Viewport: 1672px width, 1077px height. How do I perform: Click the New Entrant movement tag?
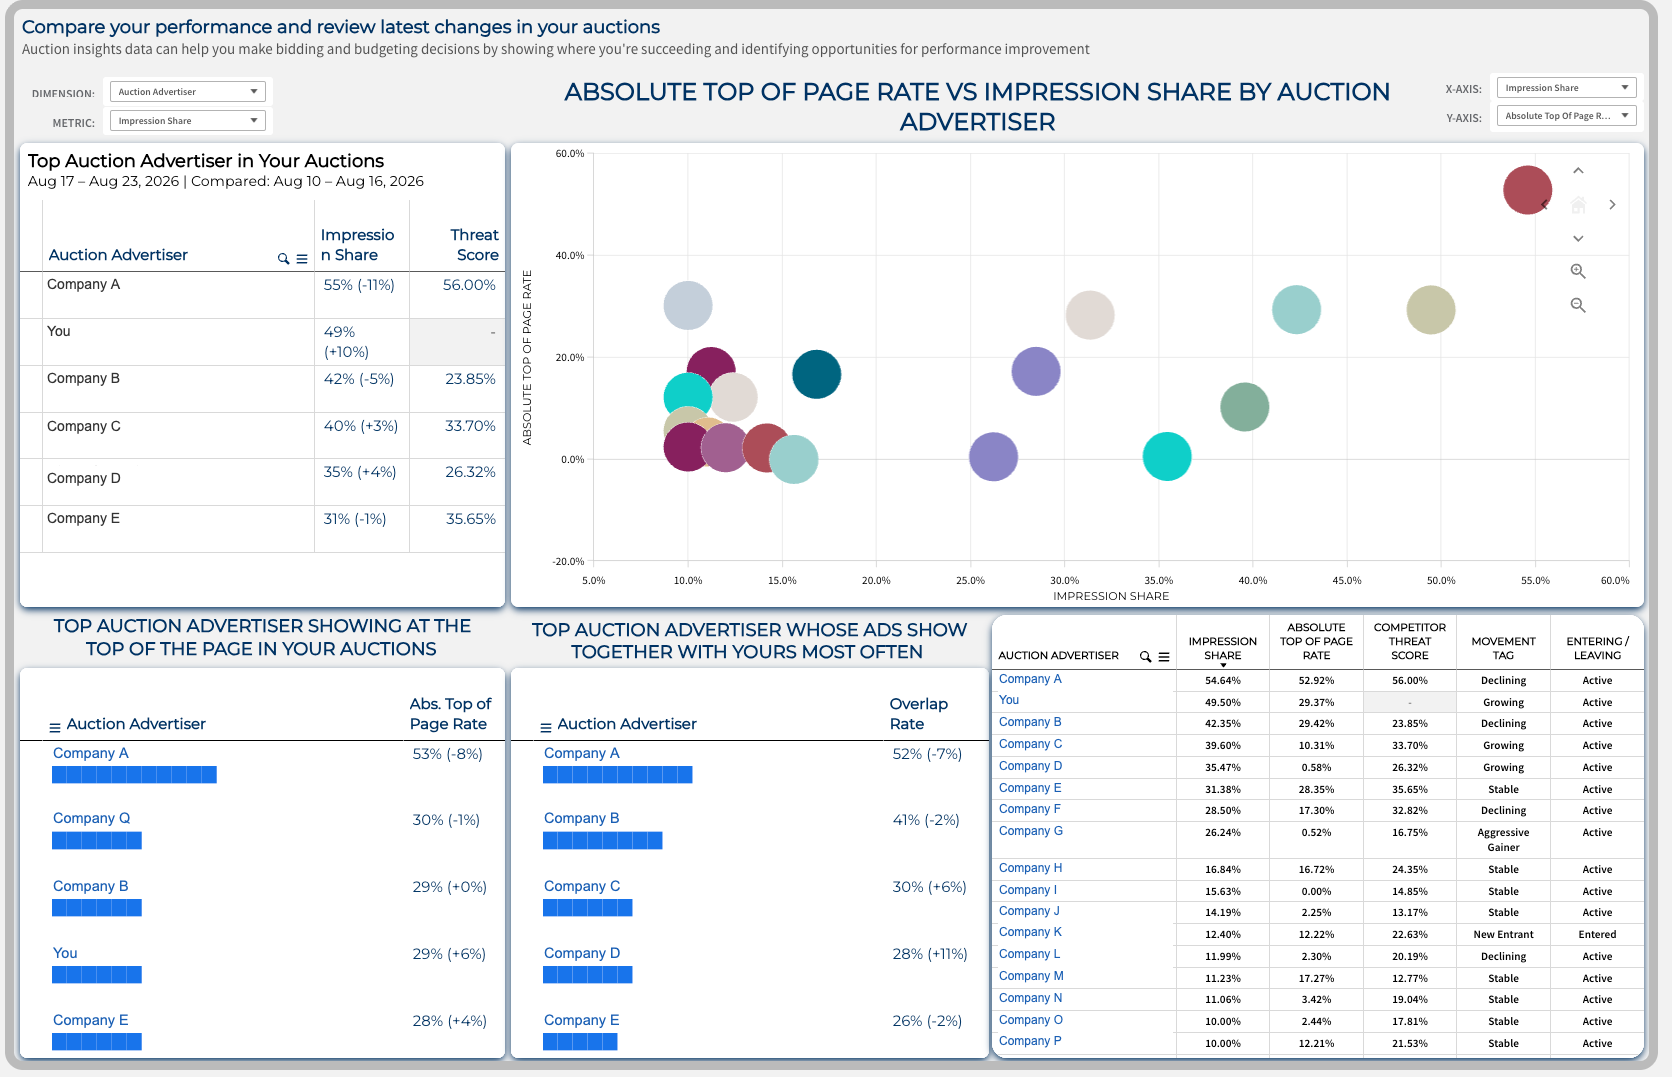click(1503, 935)
